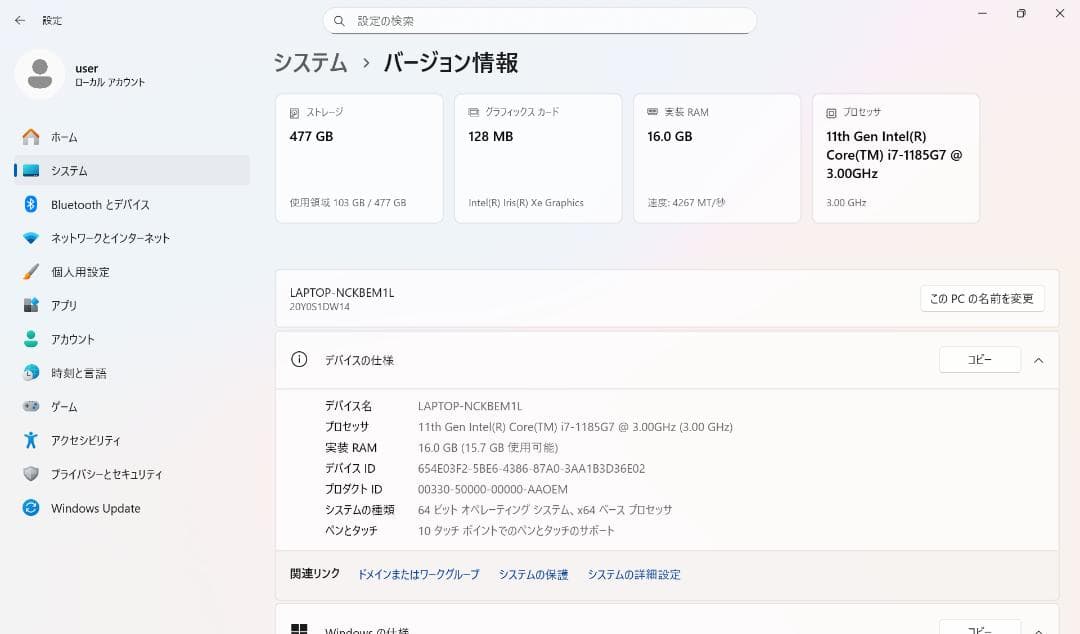Click the 設定の検索 search field
Screen dimensions: 1080x634
[540, 20]
